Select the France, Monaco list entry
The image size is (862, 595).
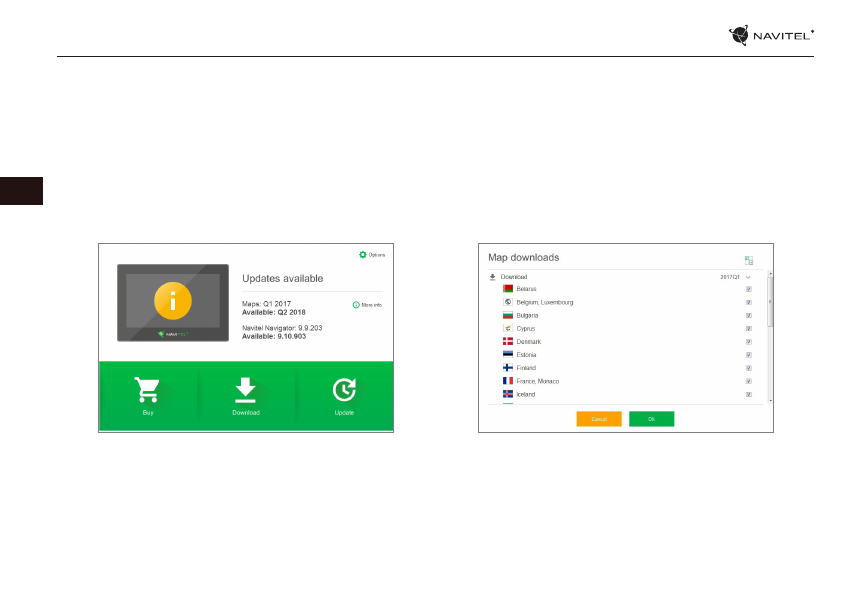point(537,381)
